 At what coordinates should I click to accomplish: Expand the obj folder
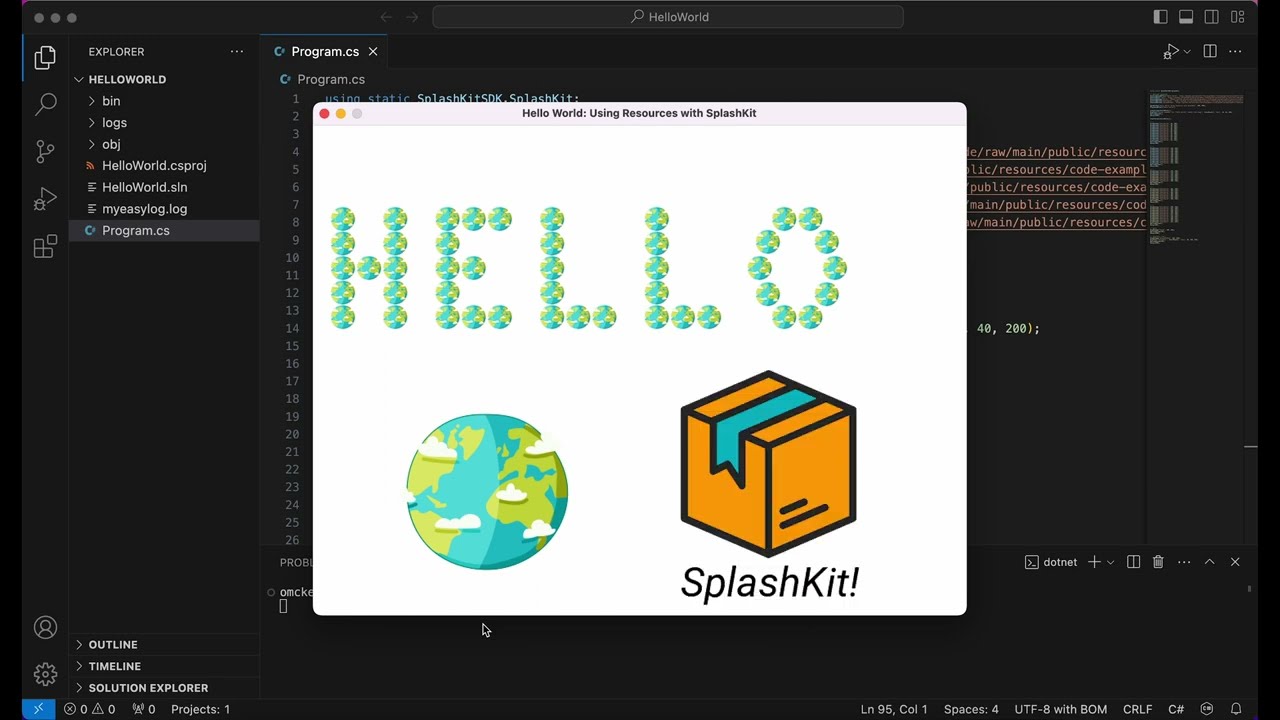[x=164, y=144]
